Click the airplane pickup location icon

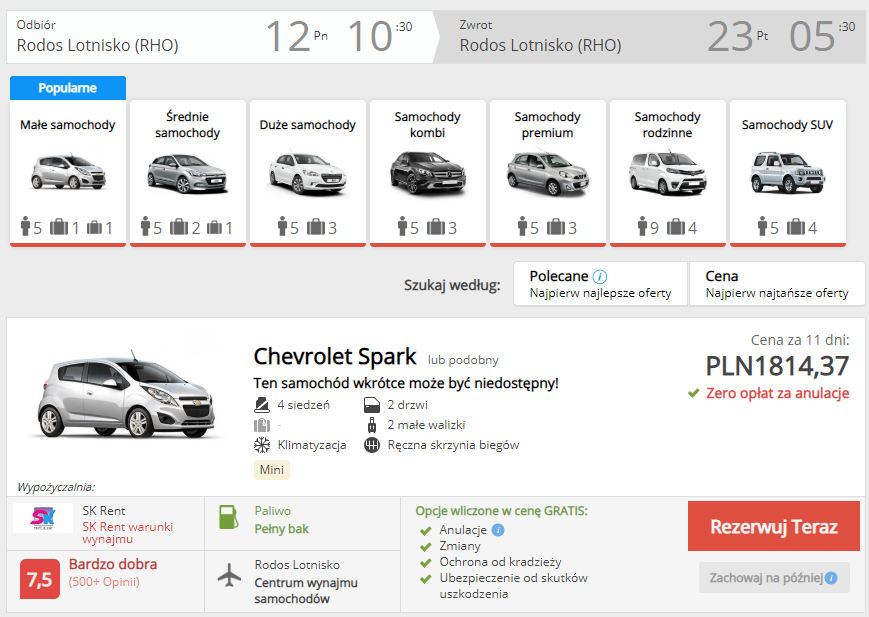click(x=229, y=575)
